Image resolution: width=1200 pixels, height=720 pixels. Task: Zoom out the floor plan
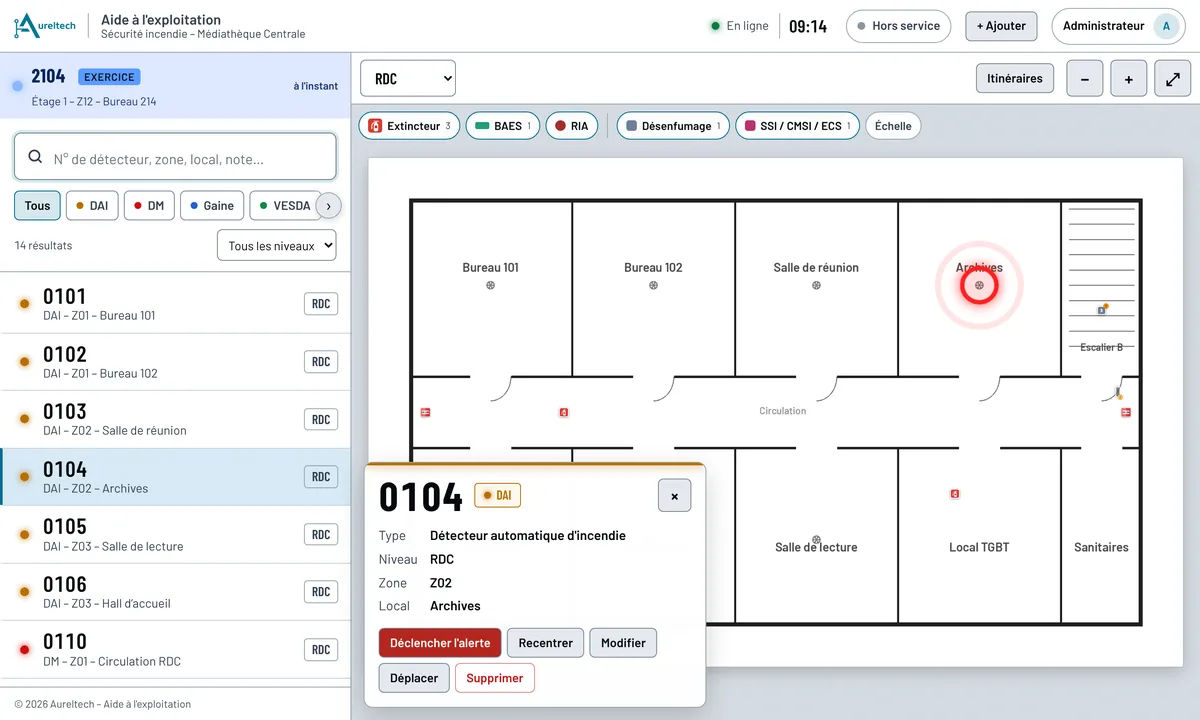click(x=1085, y=79)
